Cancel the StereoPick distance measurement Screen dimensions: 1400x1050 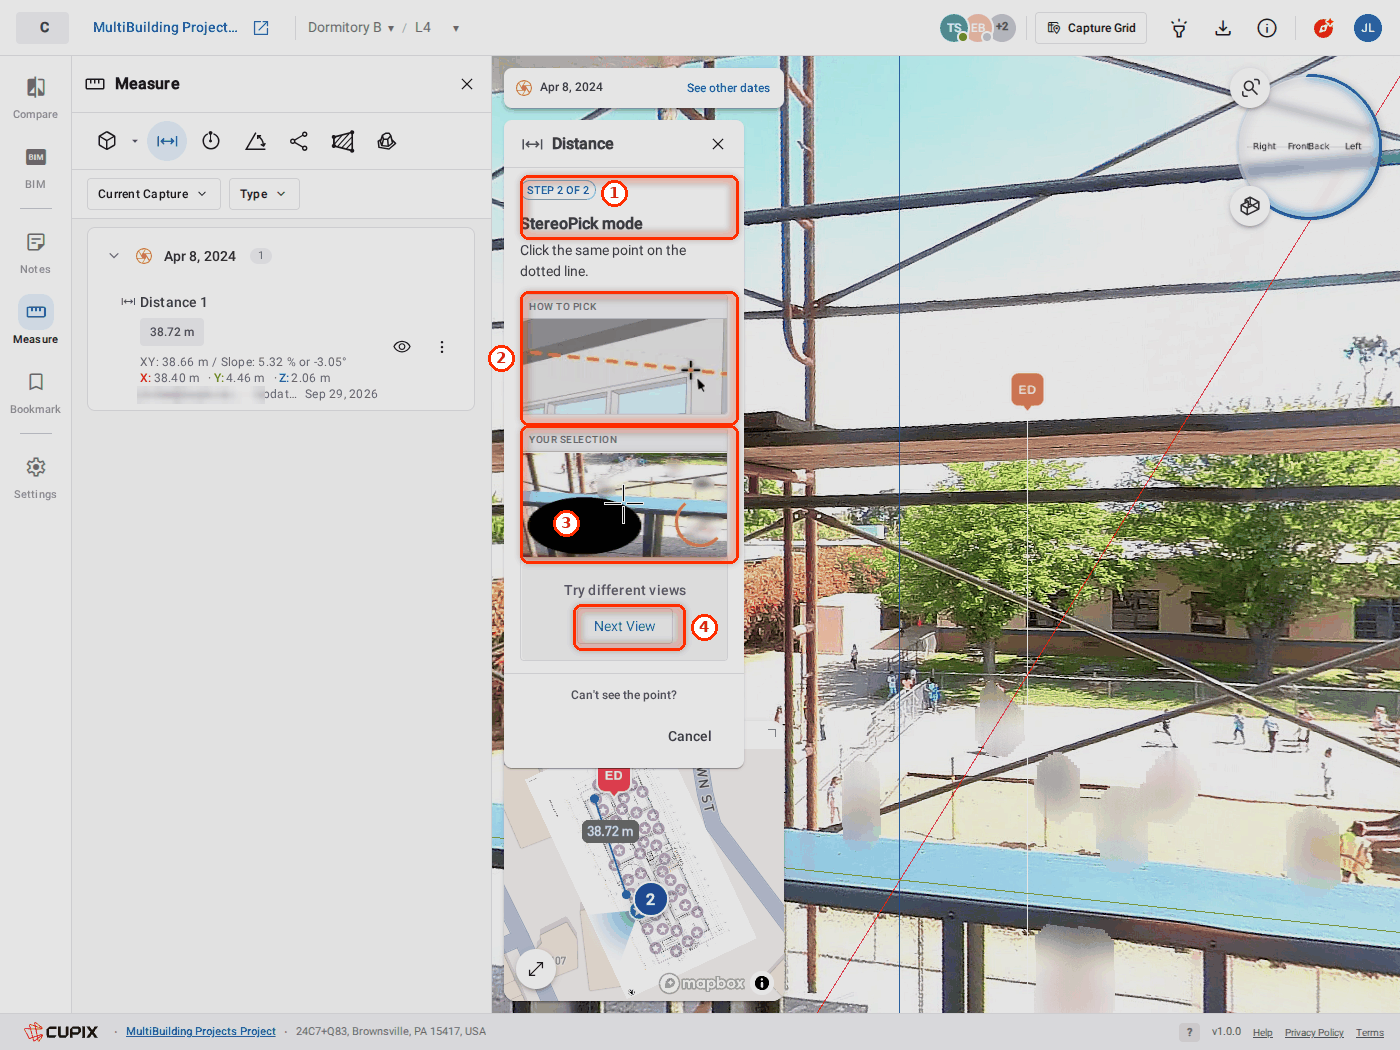(x=690, y=736)
